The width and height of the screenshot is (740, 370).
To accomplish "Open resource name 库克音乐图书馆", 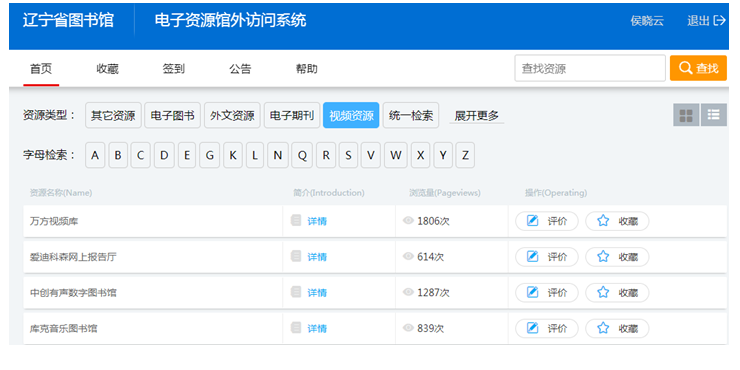I will click(64, 328).
